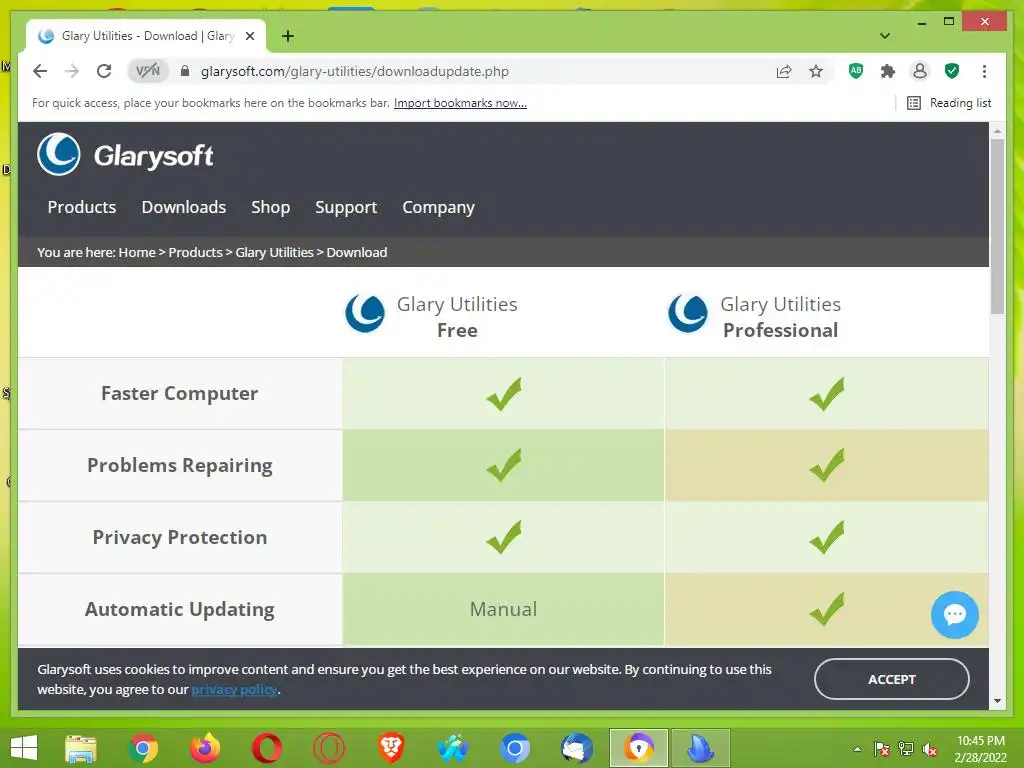Open the Downloads menu
The width and height of the screenshot is (1024, 768).
point(184,207)
